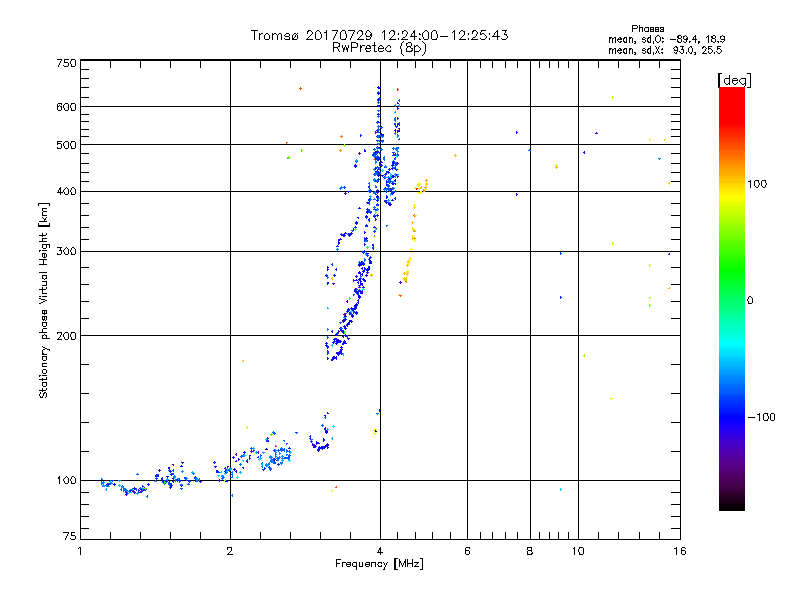This screenshot has height=600, width=800.
Task: Click the x-axis '16' tick label
Action: [680, 551]
